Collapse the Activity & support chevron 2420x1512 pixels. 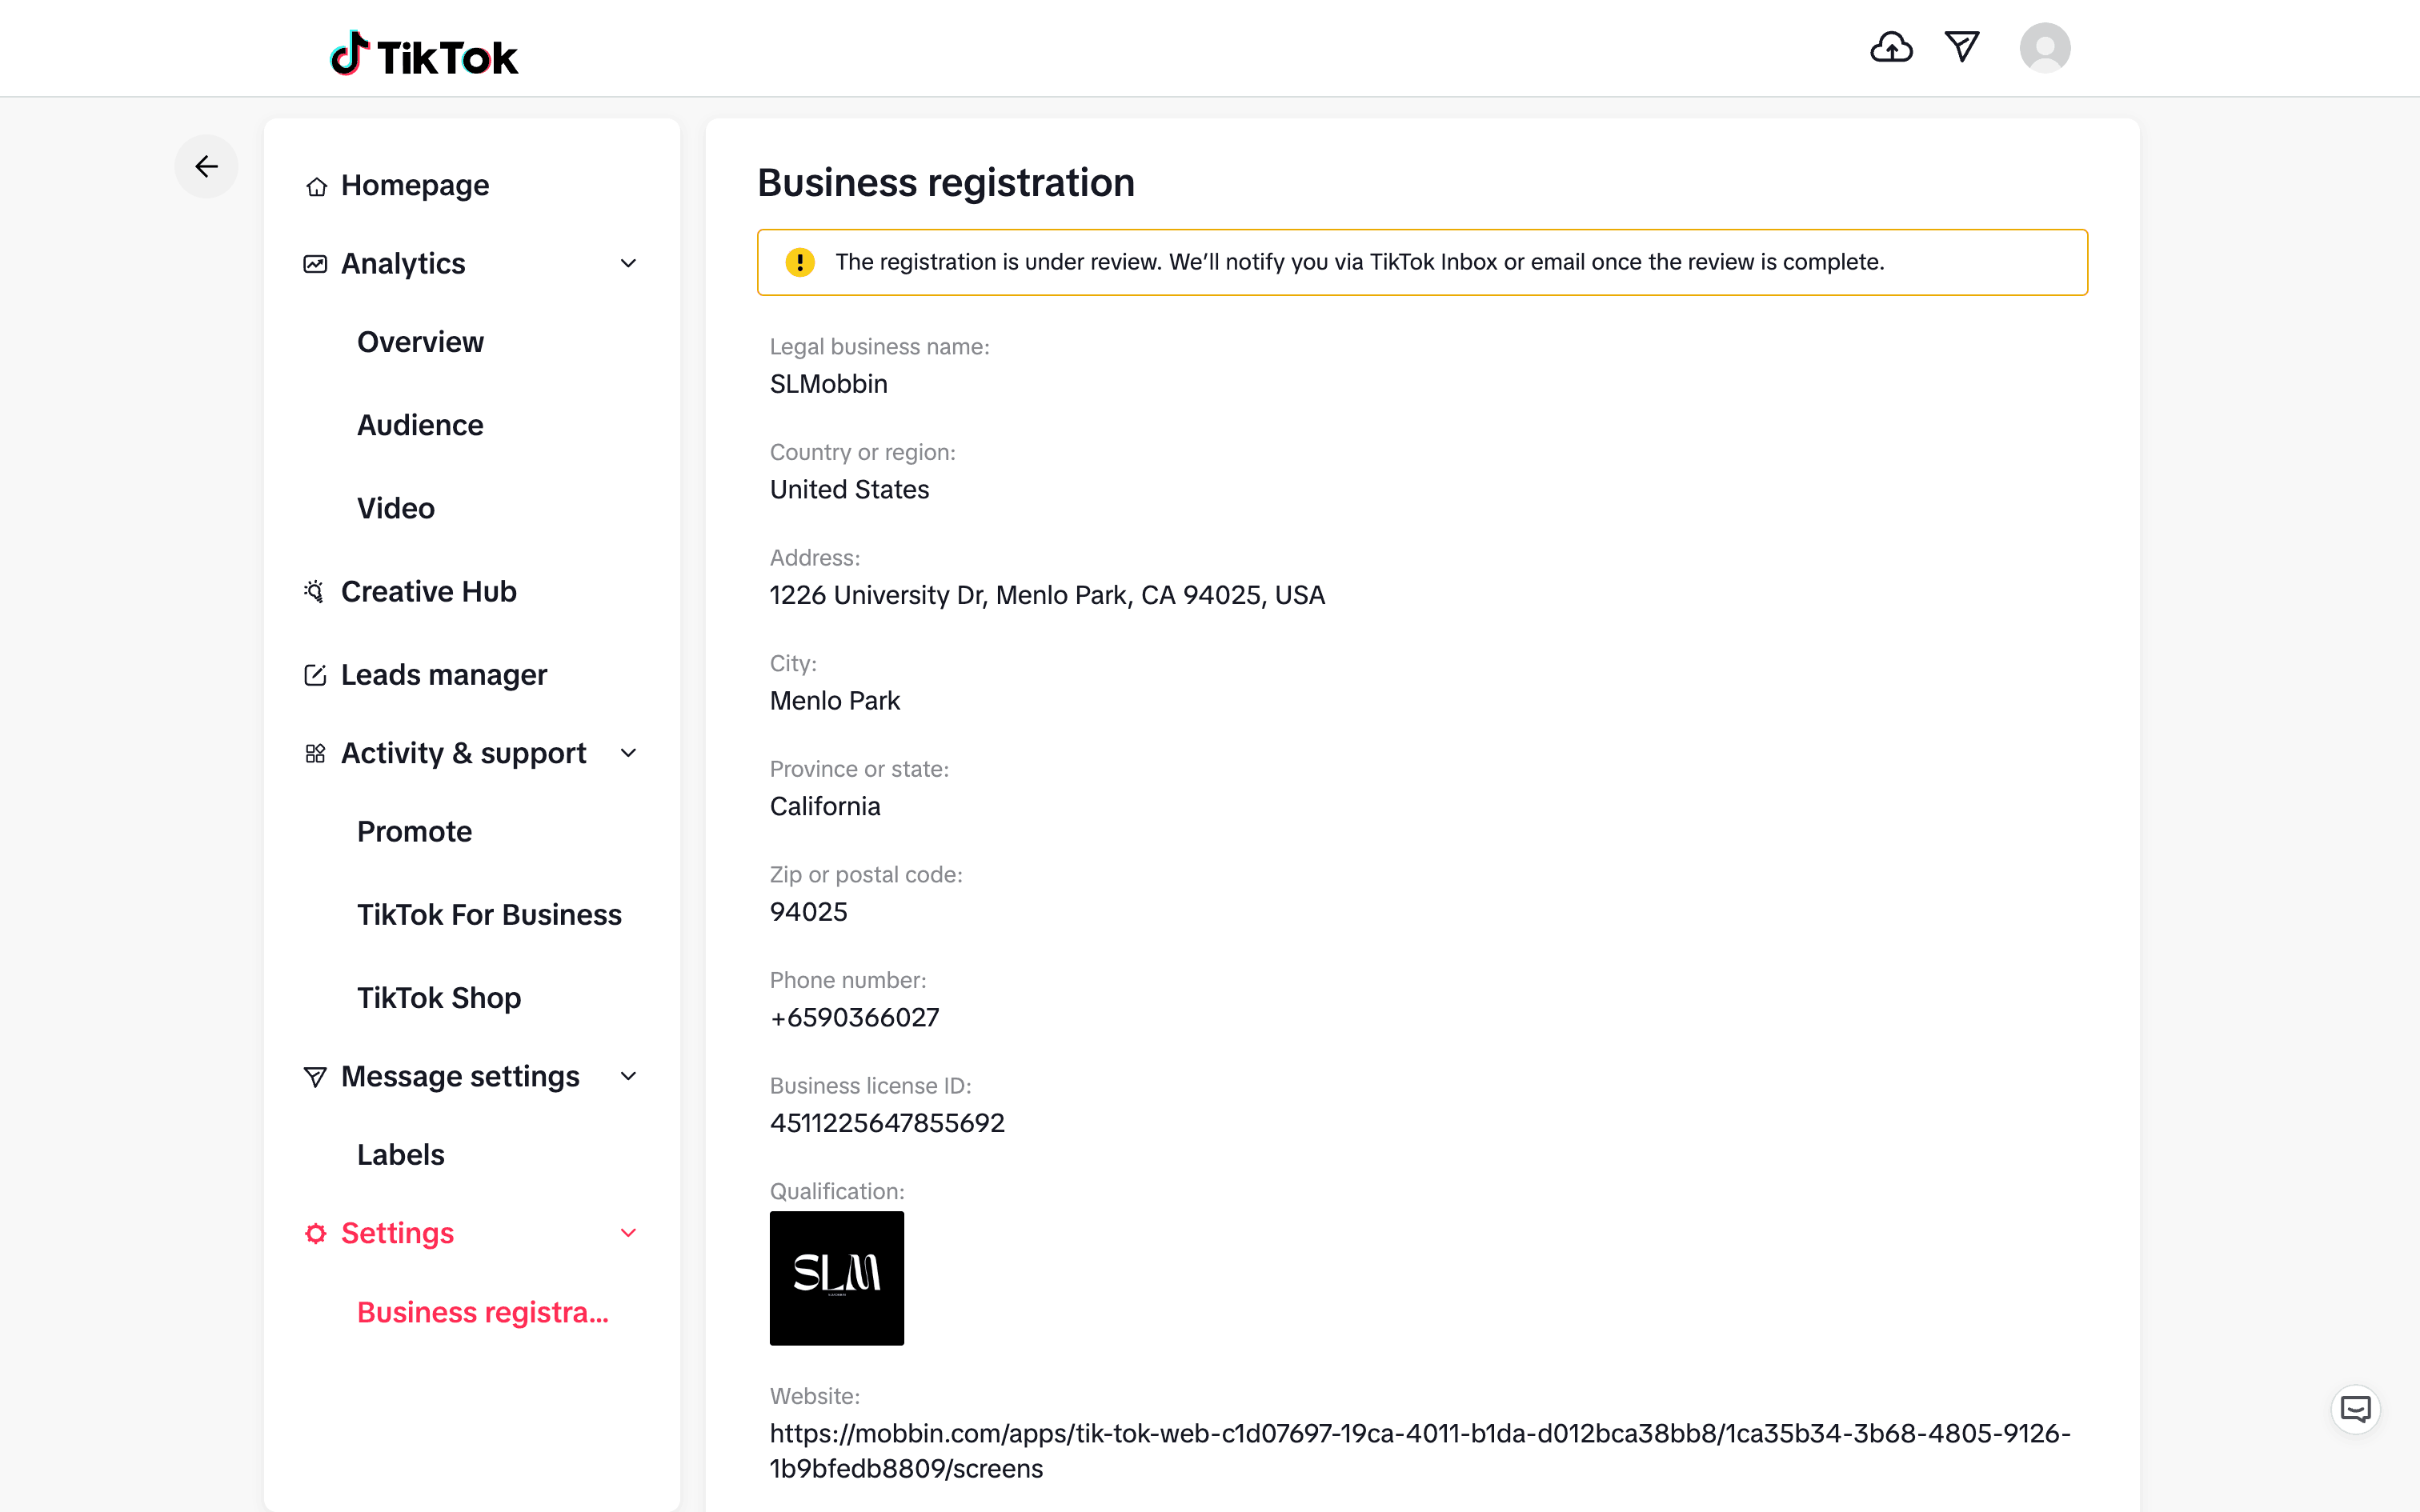point(628,753)
